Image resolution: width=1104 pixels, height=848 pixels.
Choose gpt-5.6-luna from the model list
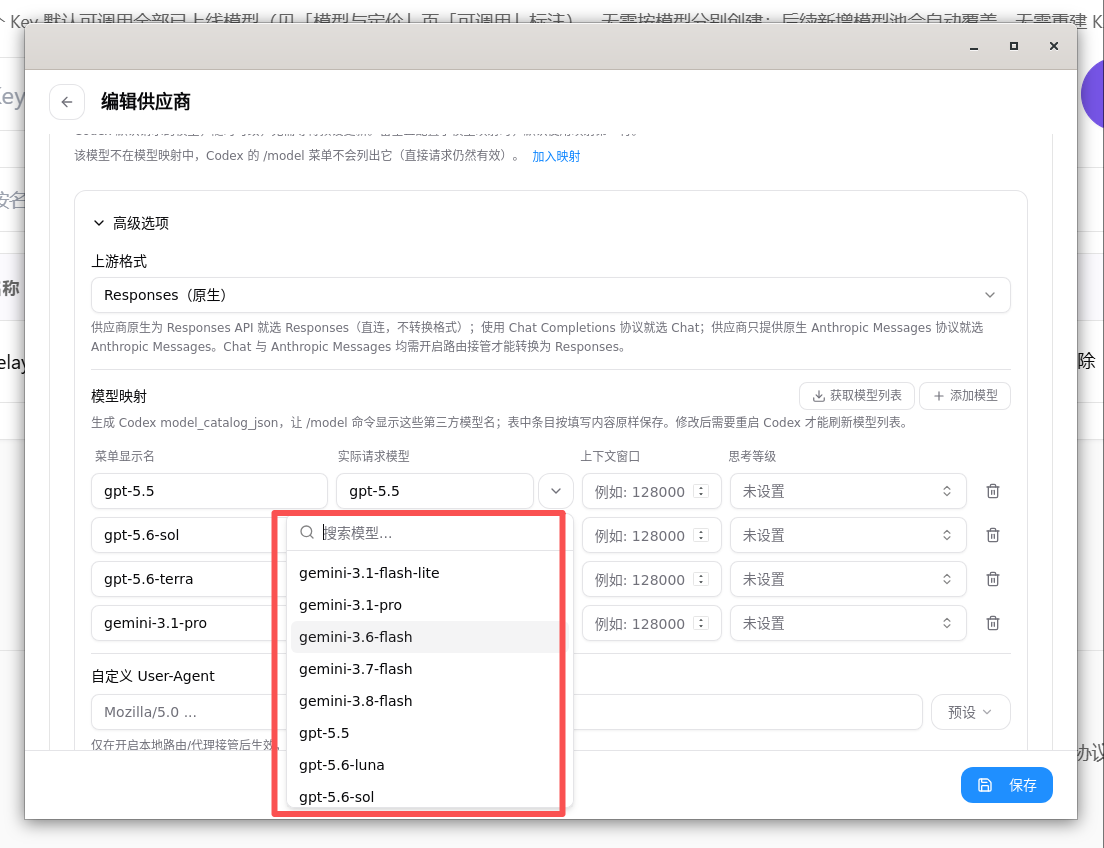425,765
